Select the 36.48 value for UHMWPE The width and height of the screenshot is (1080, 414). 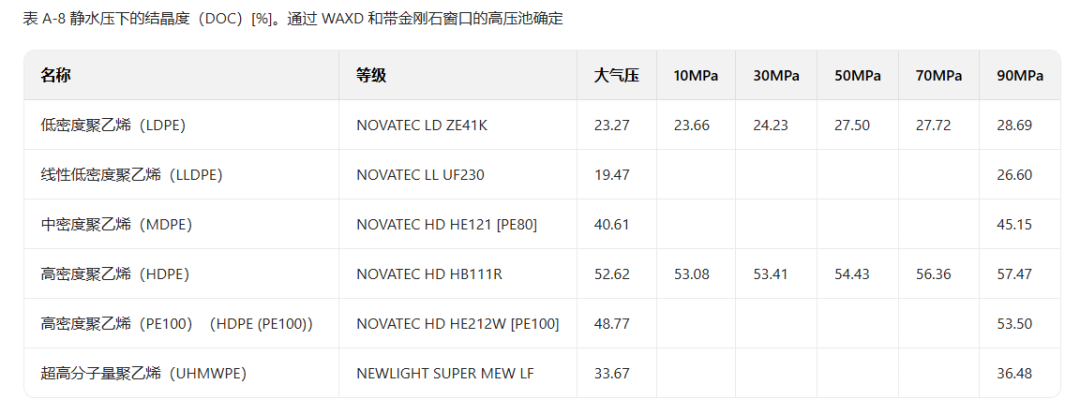1015,373
